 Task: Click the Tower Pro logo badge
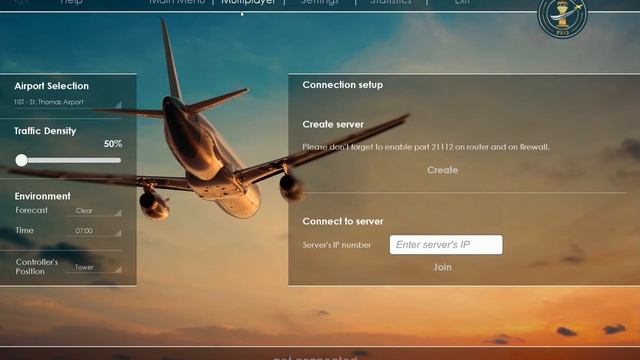pyautogui.click(x=562, y=17)
